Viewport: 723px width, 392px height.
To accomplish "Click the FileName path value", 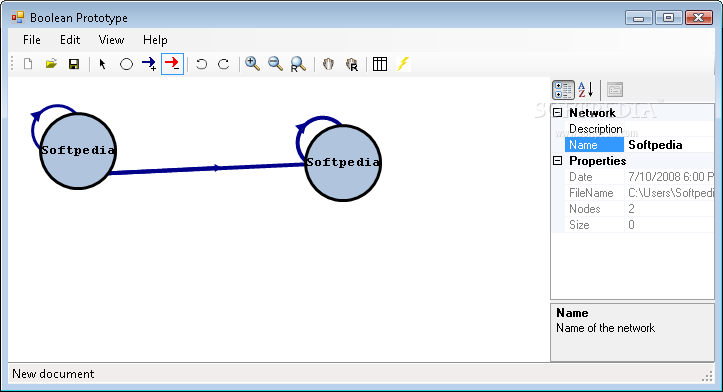I will [671, 193].
